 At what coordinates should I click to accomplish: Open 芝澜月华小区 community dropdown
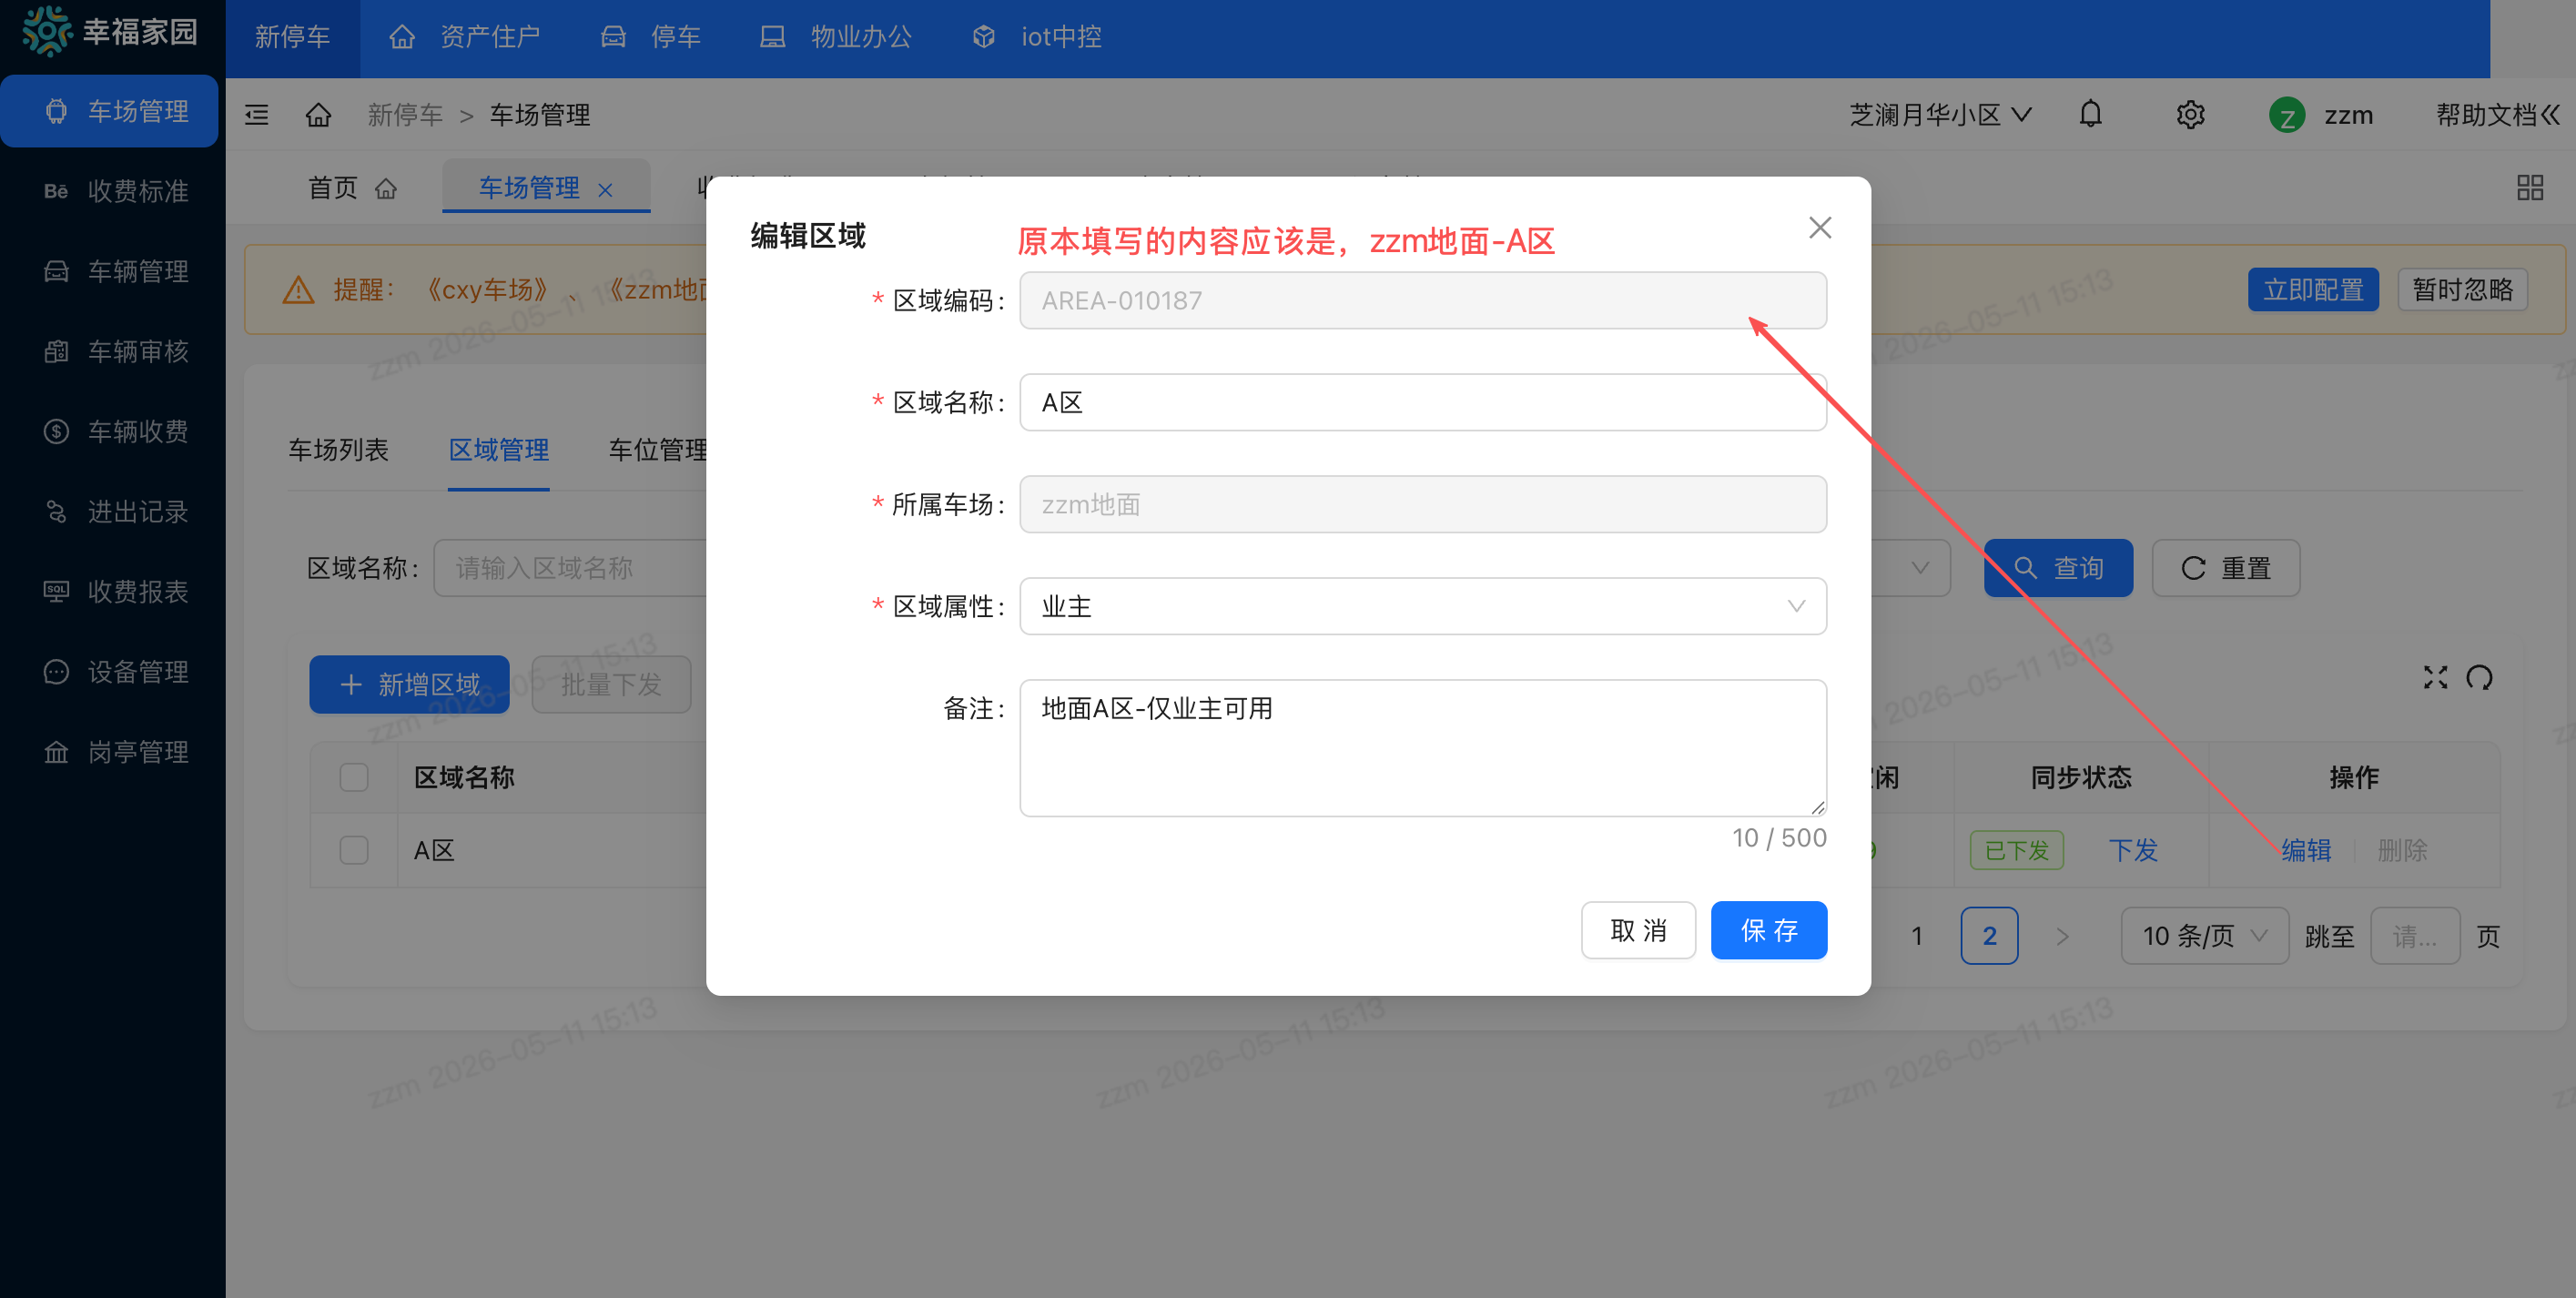click(1940, 115)
